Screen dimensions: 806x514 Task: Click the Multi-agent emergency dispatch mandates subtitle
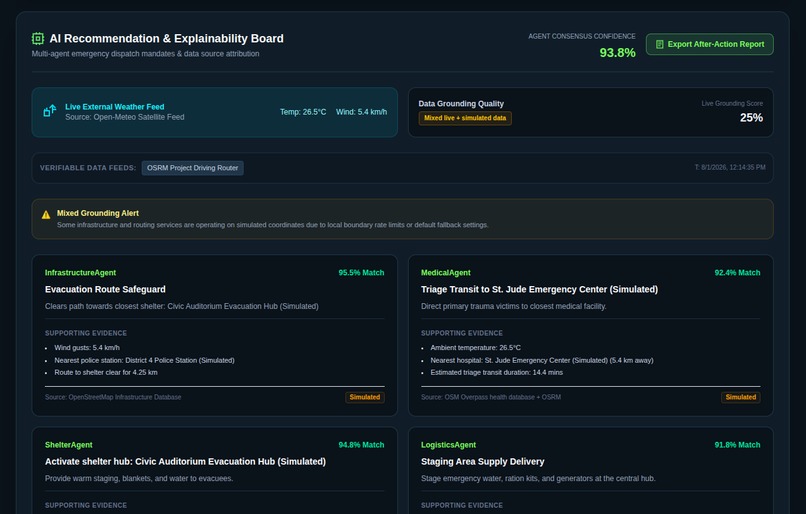[145, 54]
